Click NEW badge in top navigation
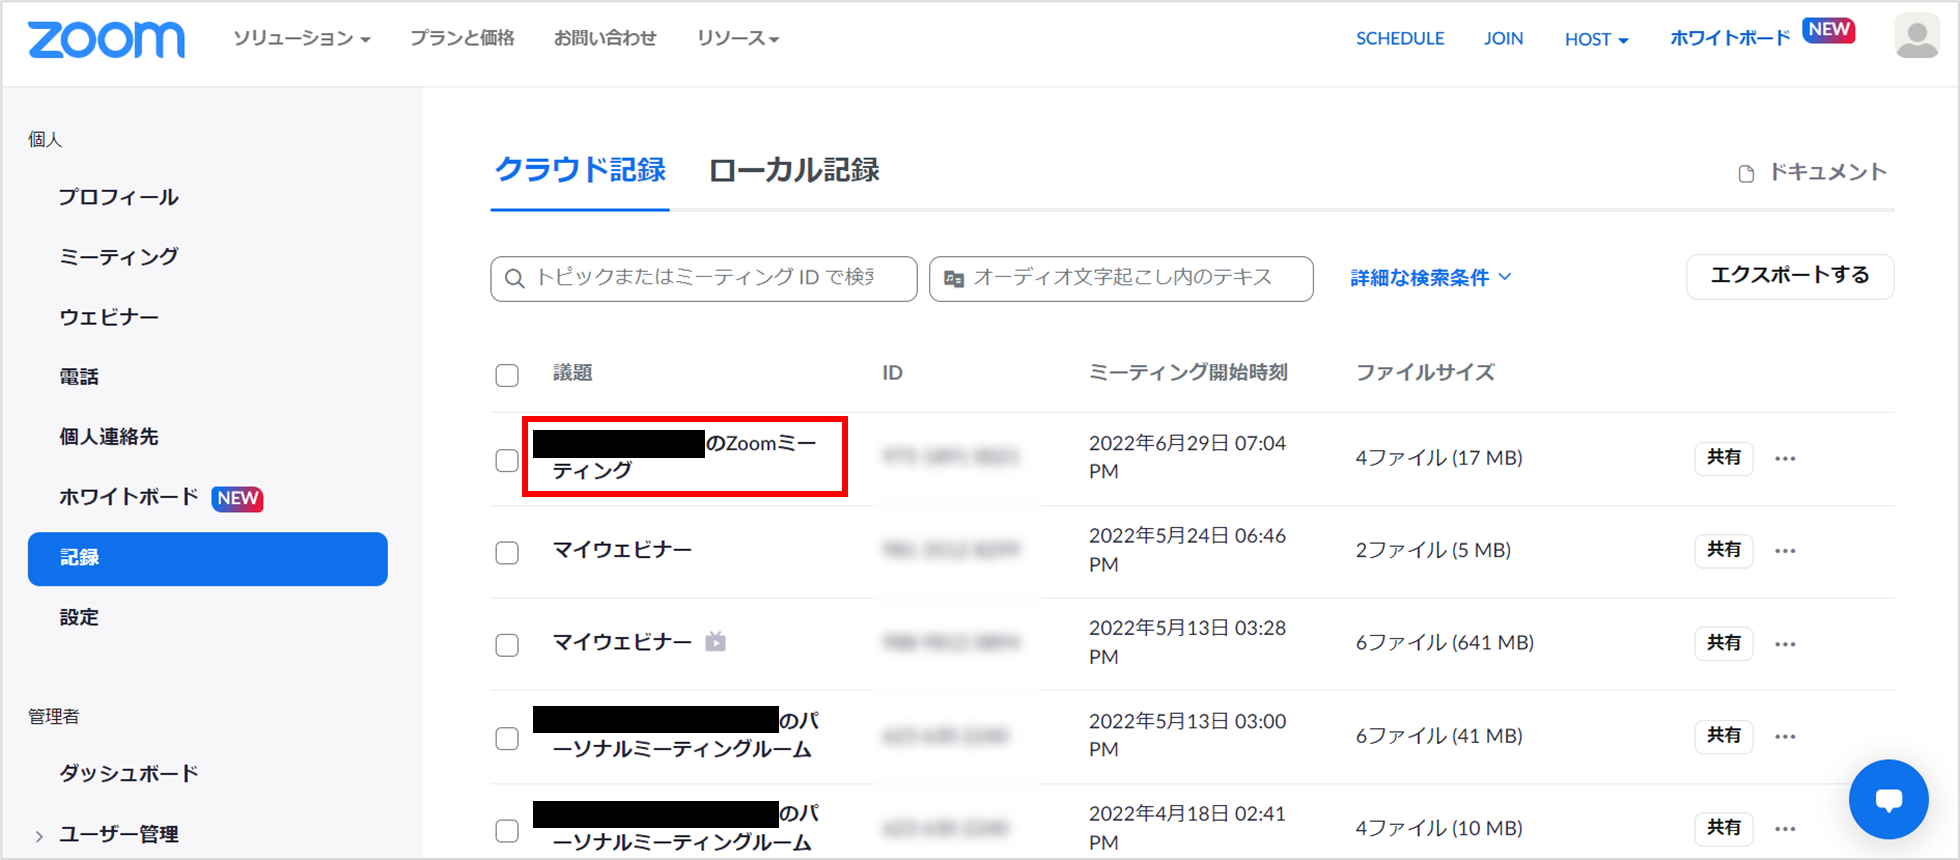The height and width of the screenshot is (860, 1960). (x=1829, y=30)
